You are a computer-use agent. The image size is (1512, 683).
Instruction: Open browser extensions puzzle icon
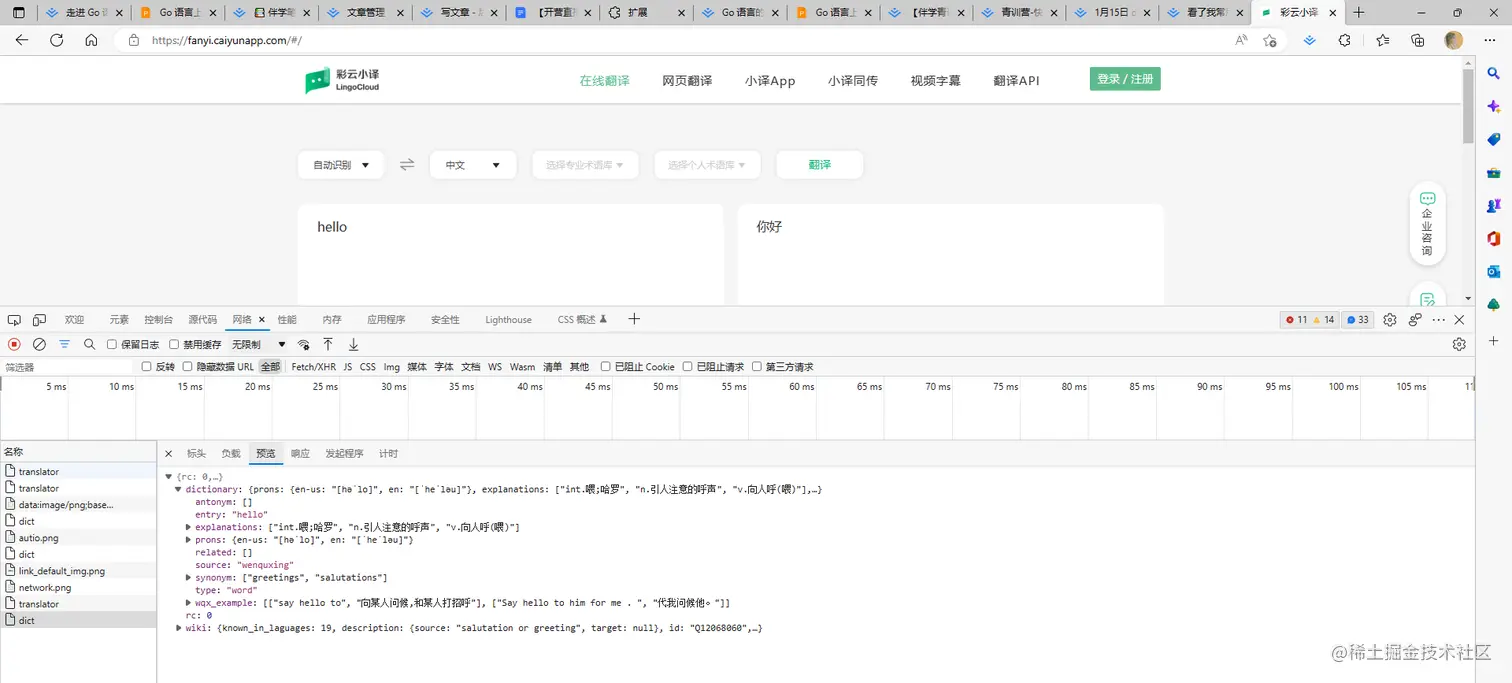pyautogui.click(x=1345, y=40)
